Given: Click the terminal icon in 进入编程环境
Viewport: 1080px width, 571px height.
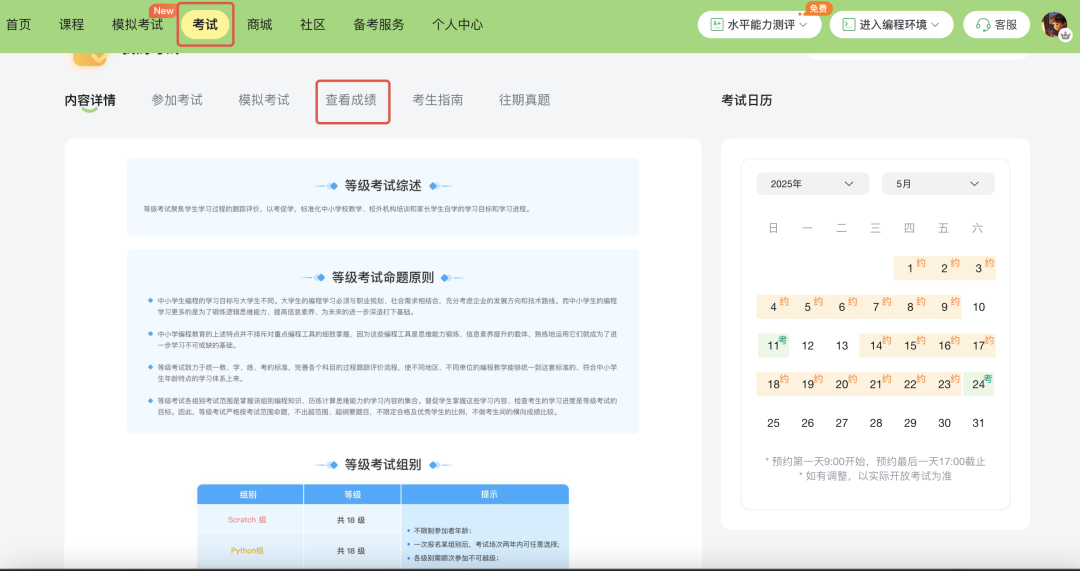Looking at the screenshot, I should (x=848, y=25).
